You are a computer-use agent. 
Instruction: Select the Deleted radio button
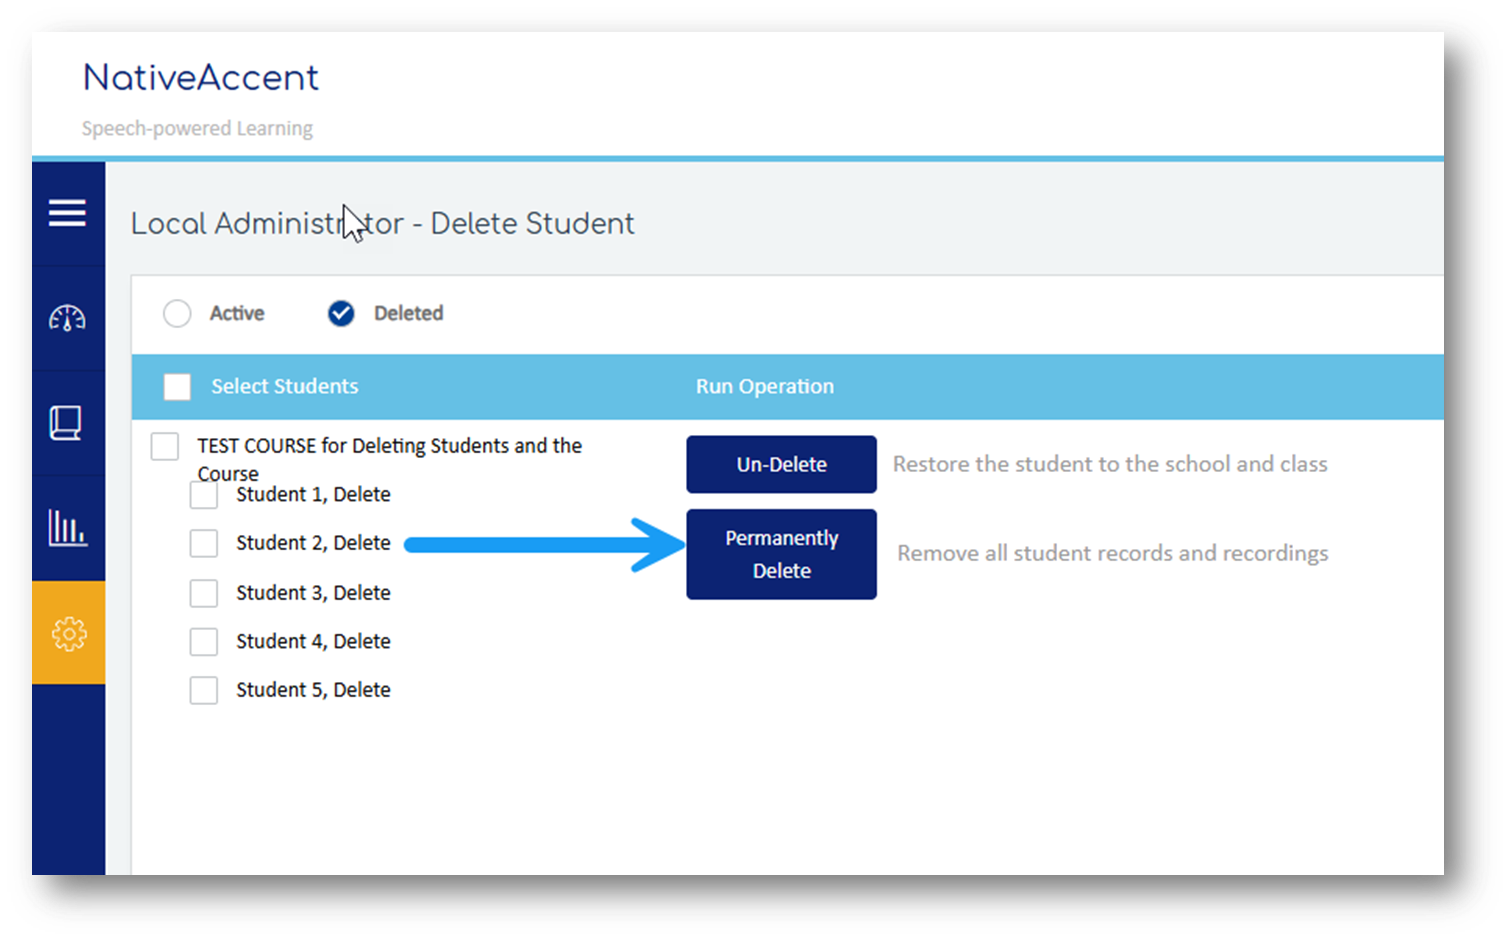[341, 314]
